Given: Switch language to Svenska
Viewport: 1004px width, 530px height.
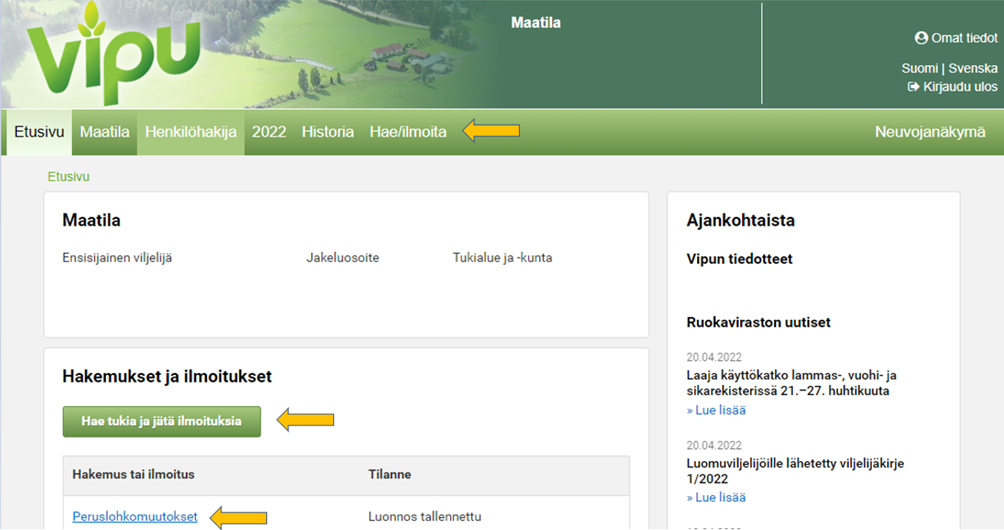Looking at the screenshot, I should 973,68.
